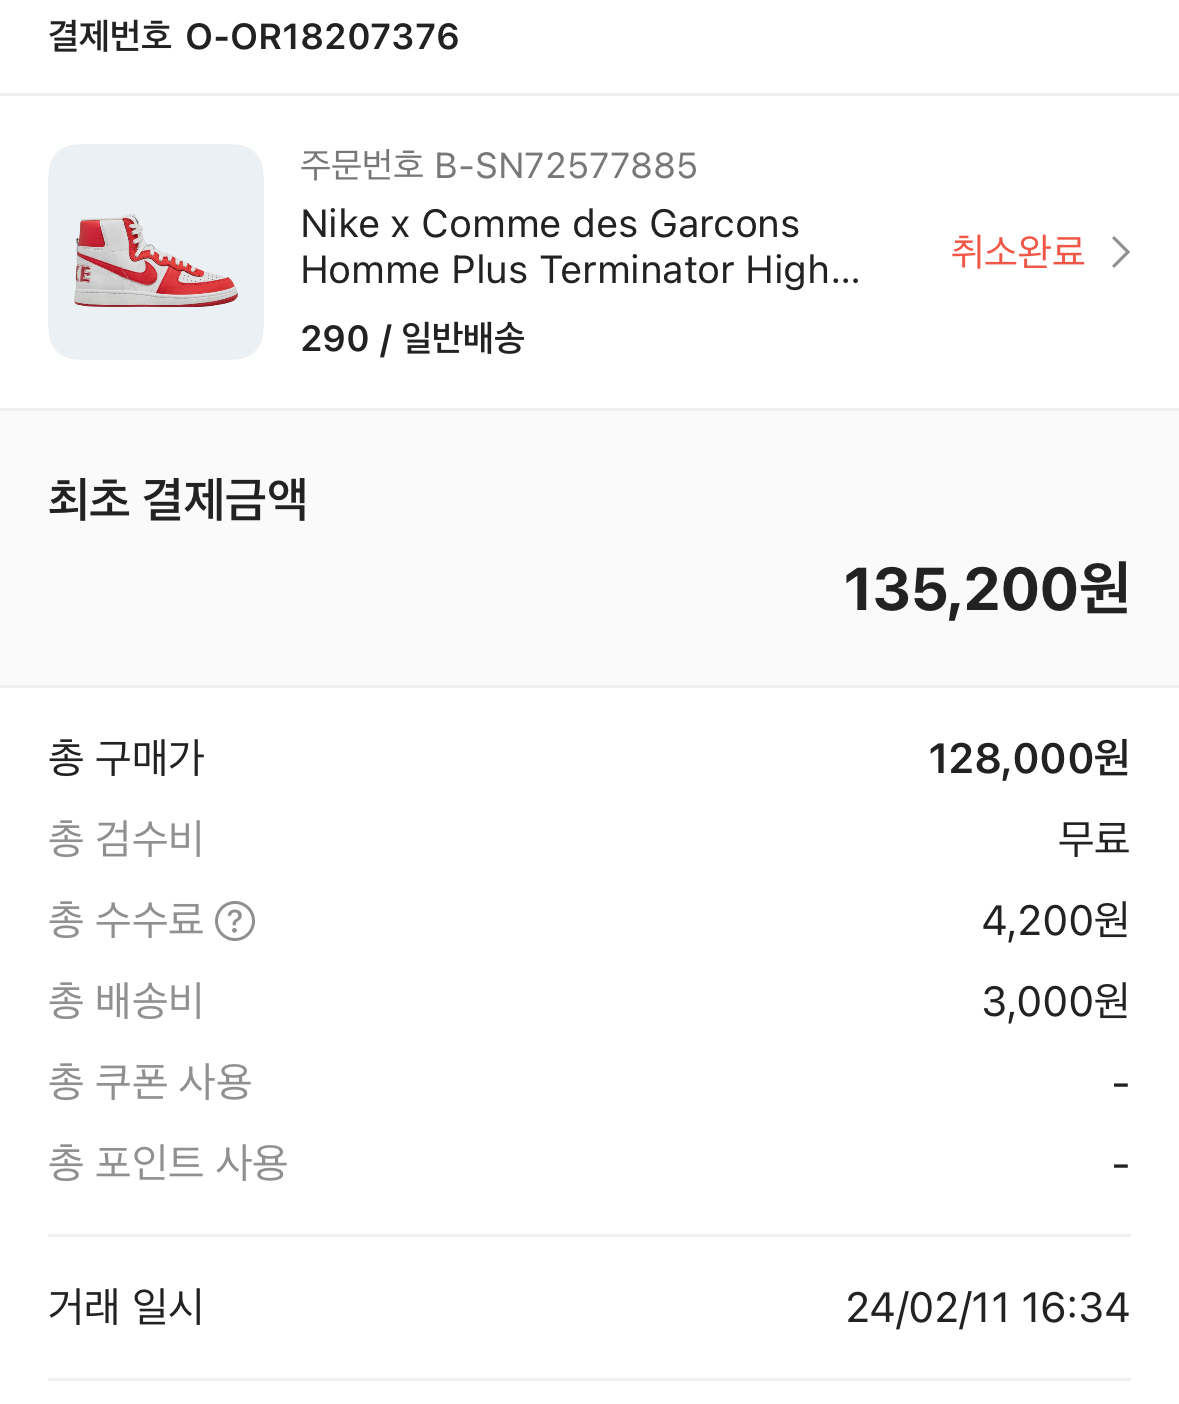Tap the help icon beside 총 수수료
This screenshot has width=1179, height=1404.
pos(235,921)
